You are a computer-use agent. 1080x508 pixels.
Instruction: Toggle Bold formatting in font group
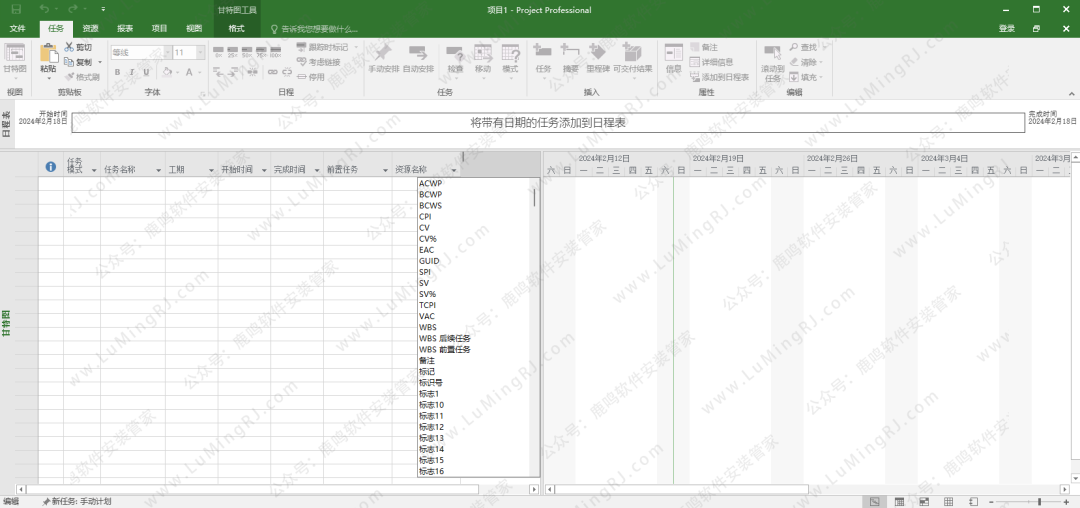(x=117, y=72)
